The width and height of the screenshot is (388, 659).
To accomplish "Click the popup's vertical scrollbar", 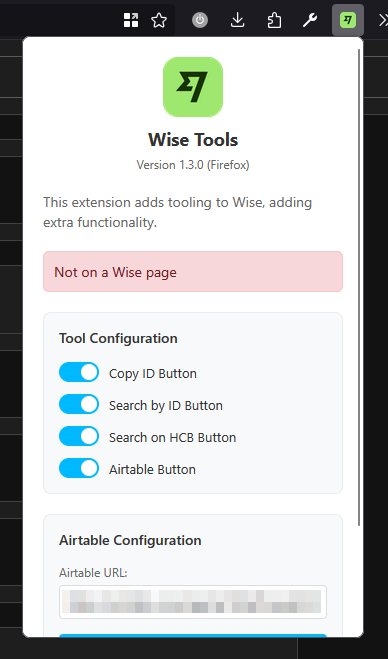I will 359,287.
